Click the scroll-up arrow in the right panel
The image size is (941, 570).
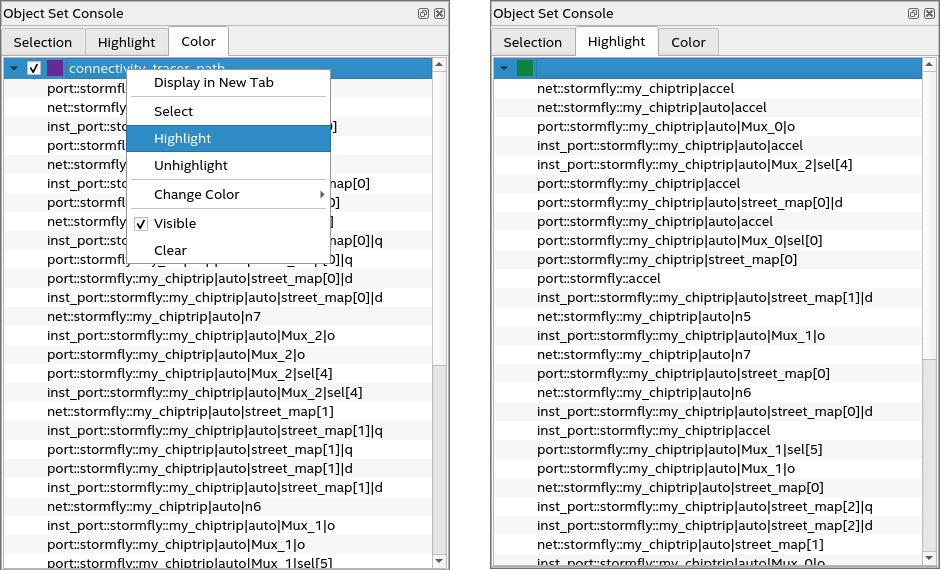(x=930, y=65)
